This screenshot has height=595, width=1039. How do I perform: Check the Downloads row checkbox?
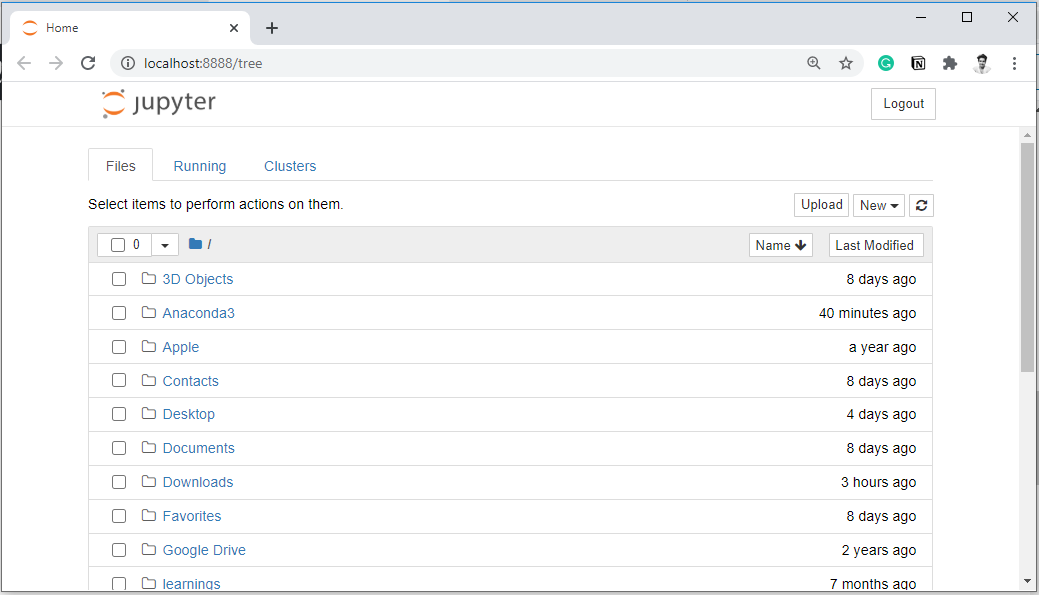click(x=119, y=482)
